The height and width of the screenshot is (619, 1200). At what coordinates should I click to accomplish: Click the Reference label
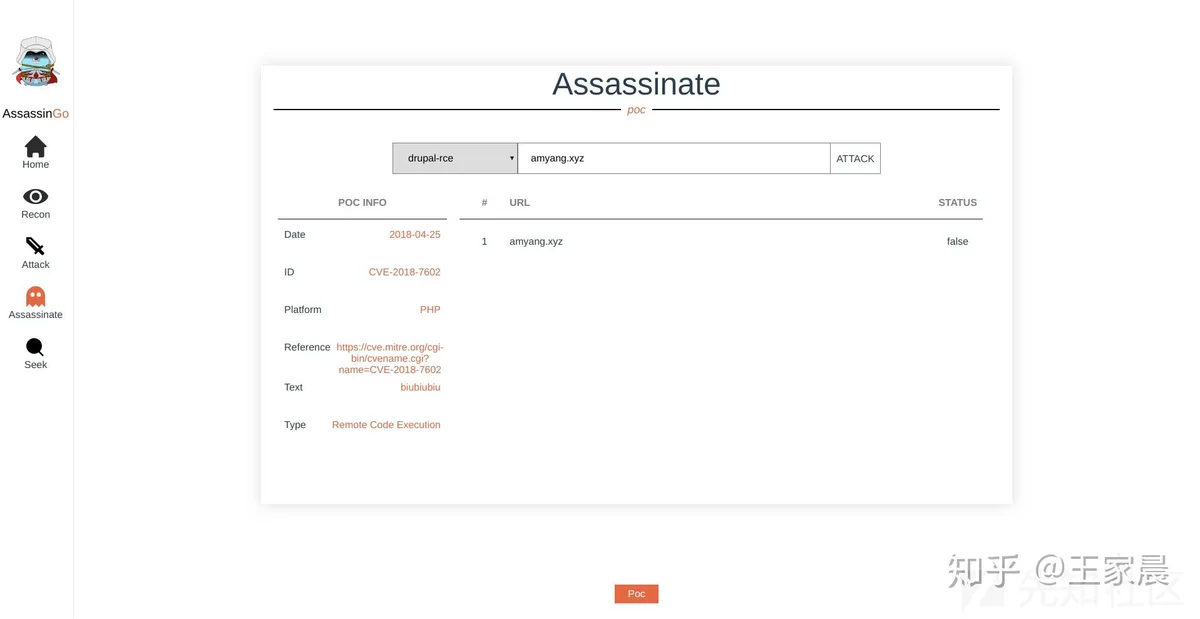coord(307,347)
